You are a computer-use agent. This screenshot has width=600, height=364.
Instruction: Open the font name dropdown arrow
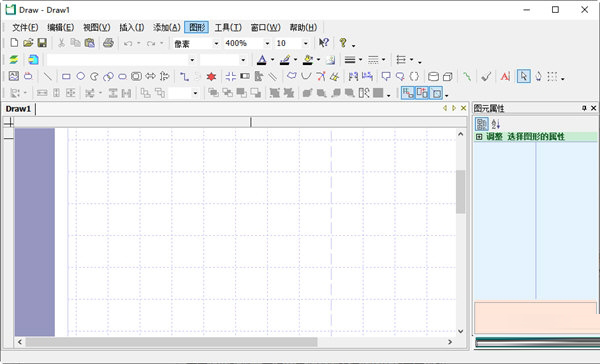tap(192, 60)
